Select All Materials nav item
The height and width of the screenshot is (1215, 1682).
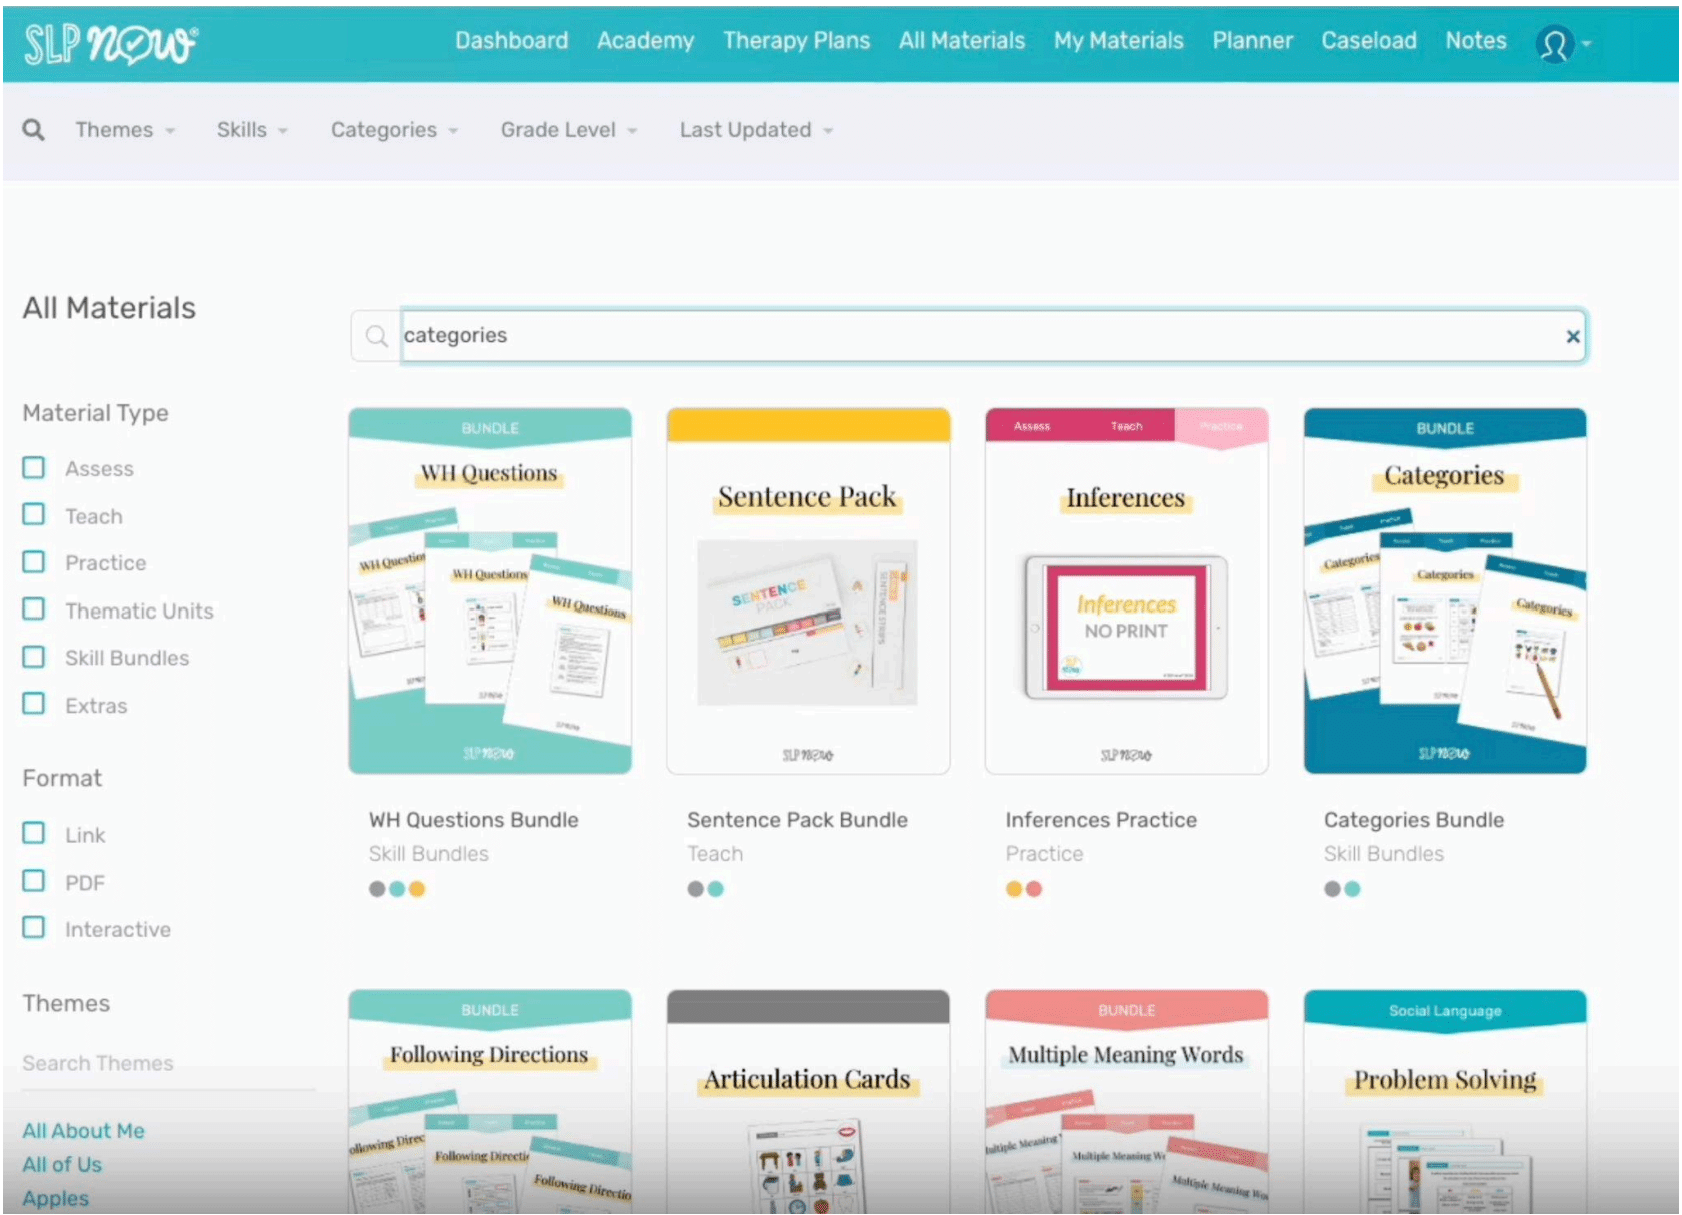[961, 41]
